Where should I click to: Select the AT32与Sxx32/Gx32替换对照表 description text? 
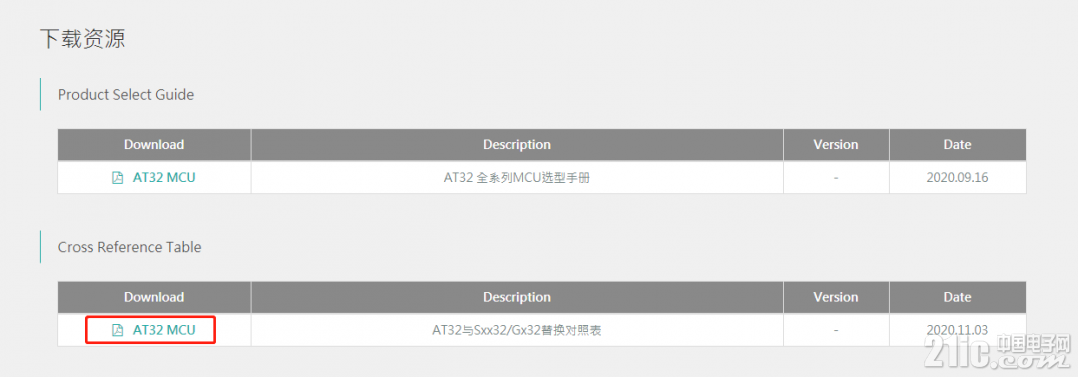[x=517, y=330]
